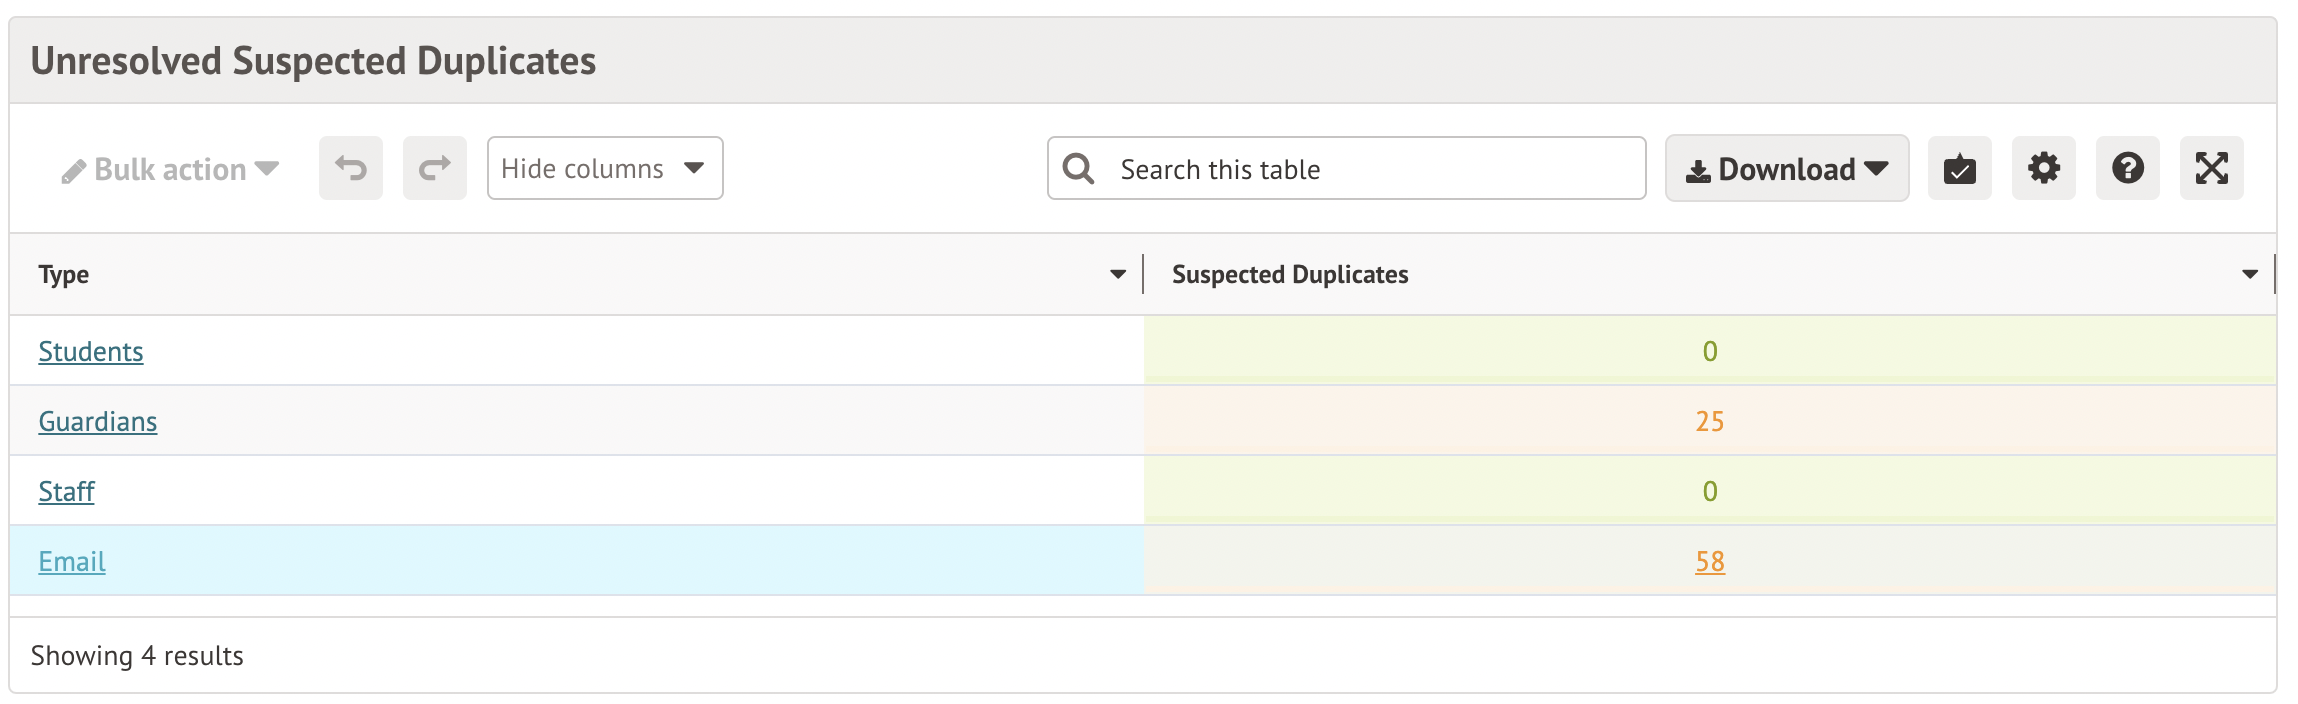Open the Download dropdown menu

pyautogui.click(x=1786, y=169)
